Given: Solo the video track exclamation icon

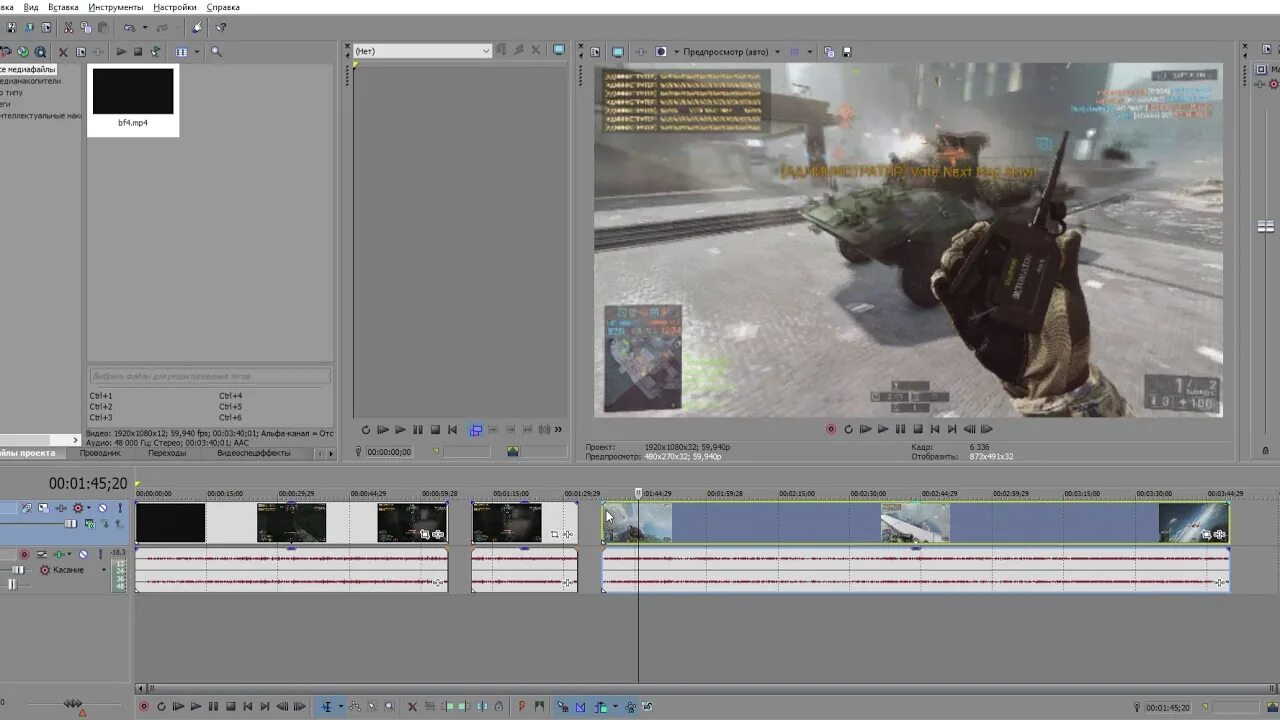Looking at the screenshot, I should [x=120, y=508].
